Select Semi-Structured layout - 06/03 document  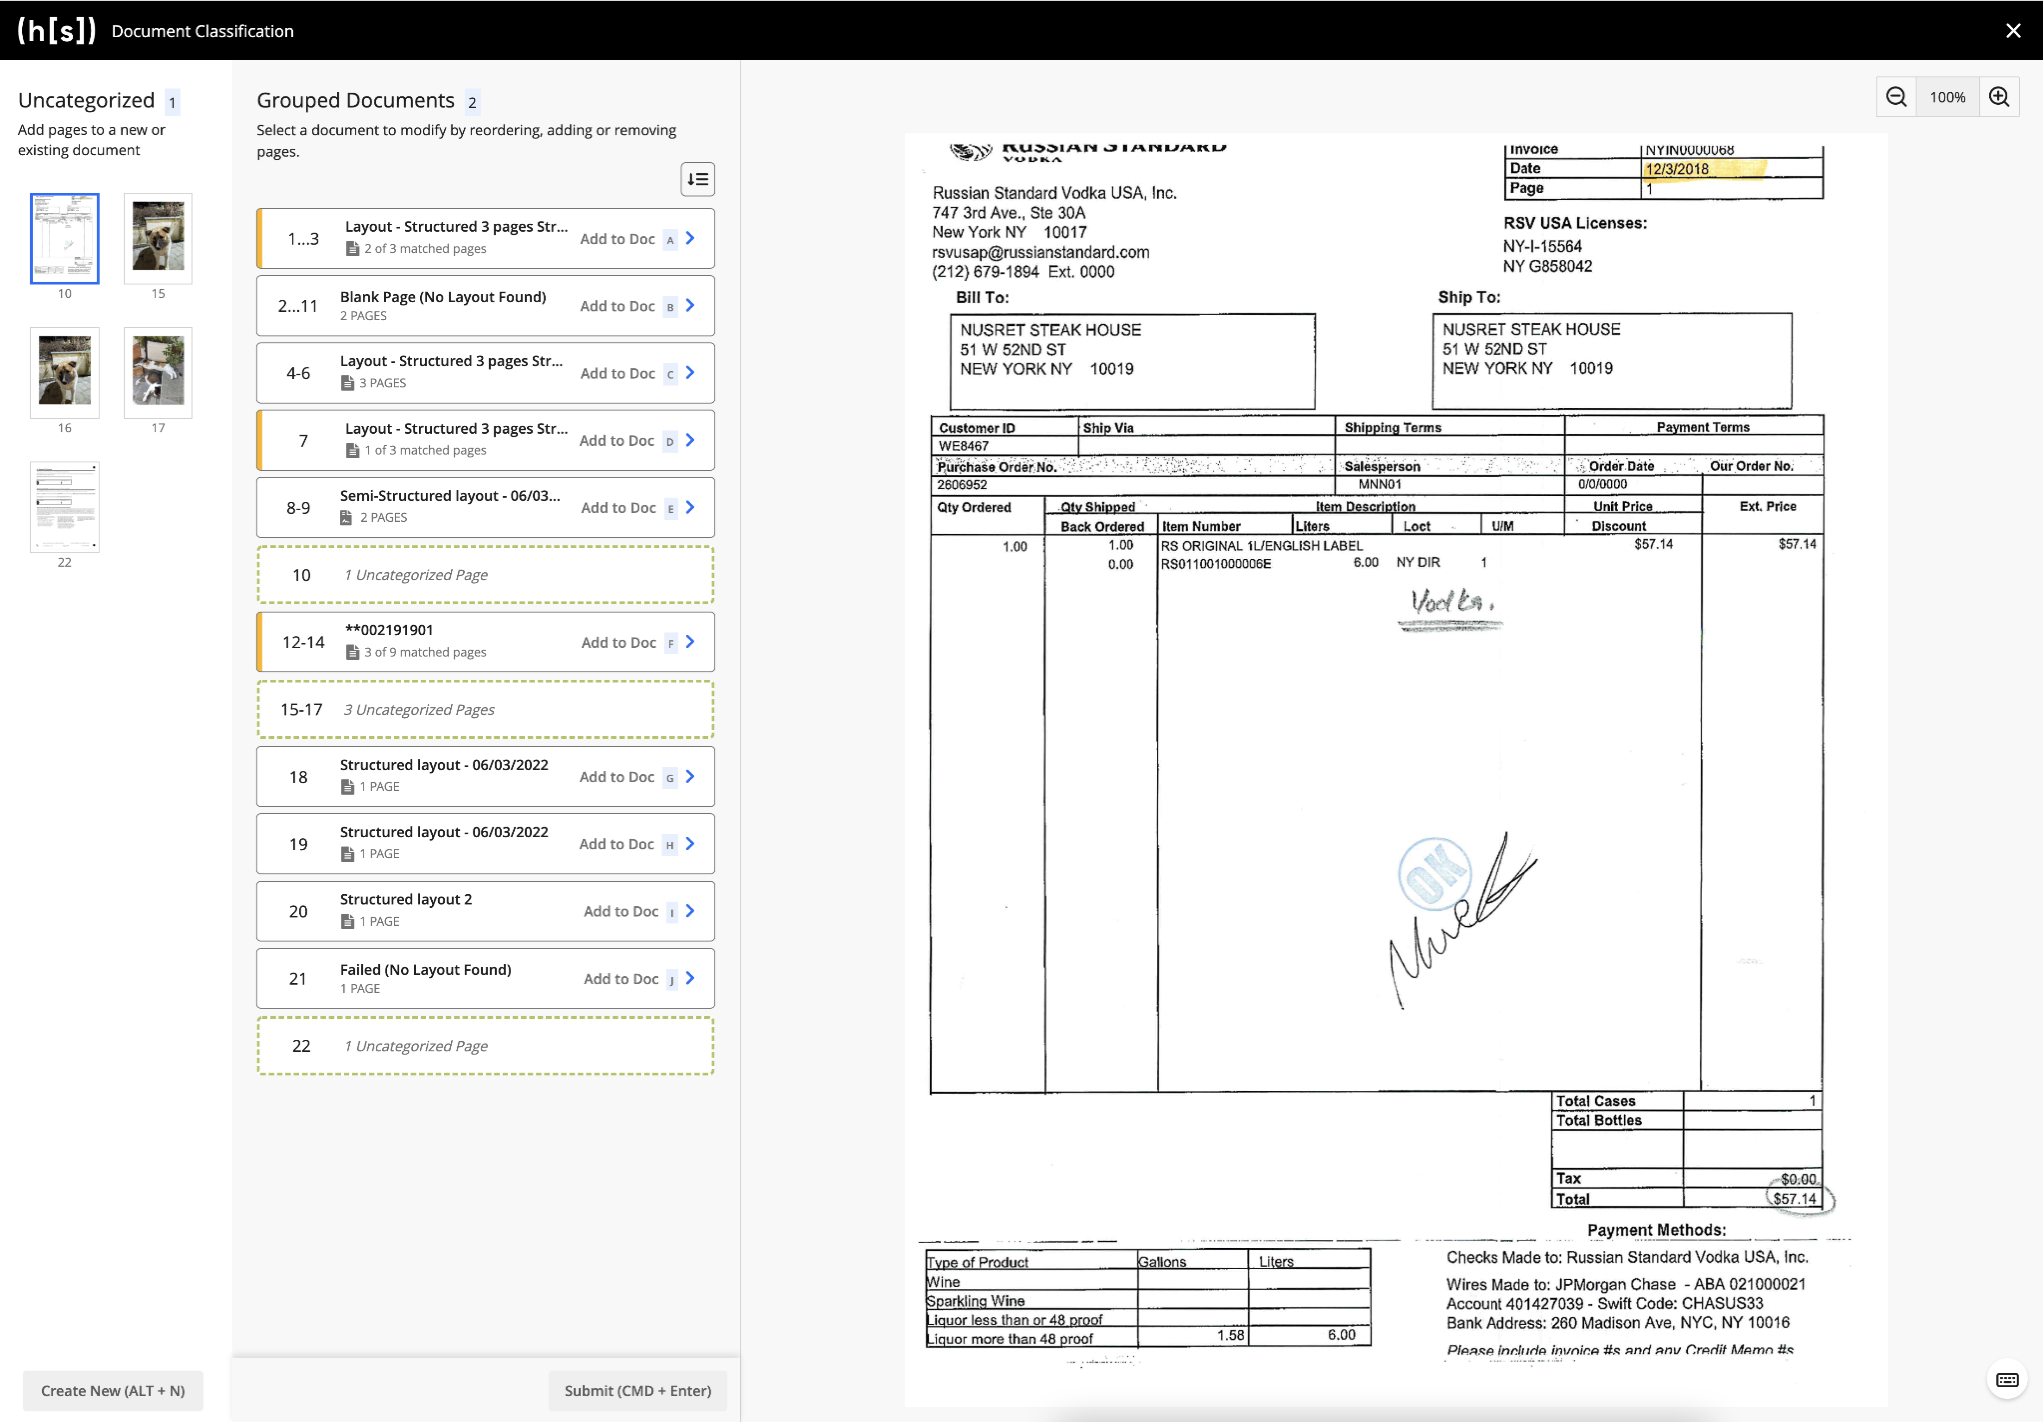coord(486,507)
